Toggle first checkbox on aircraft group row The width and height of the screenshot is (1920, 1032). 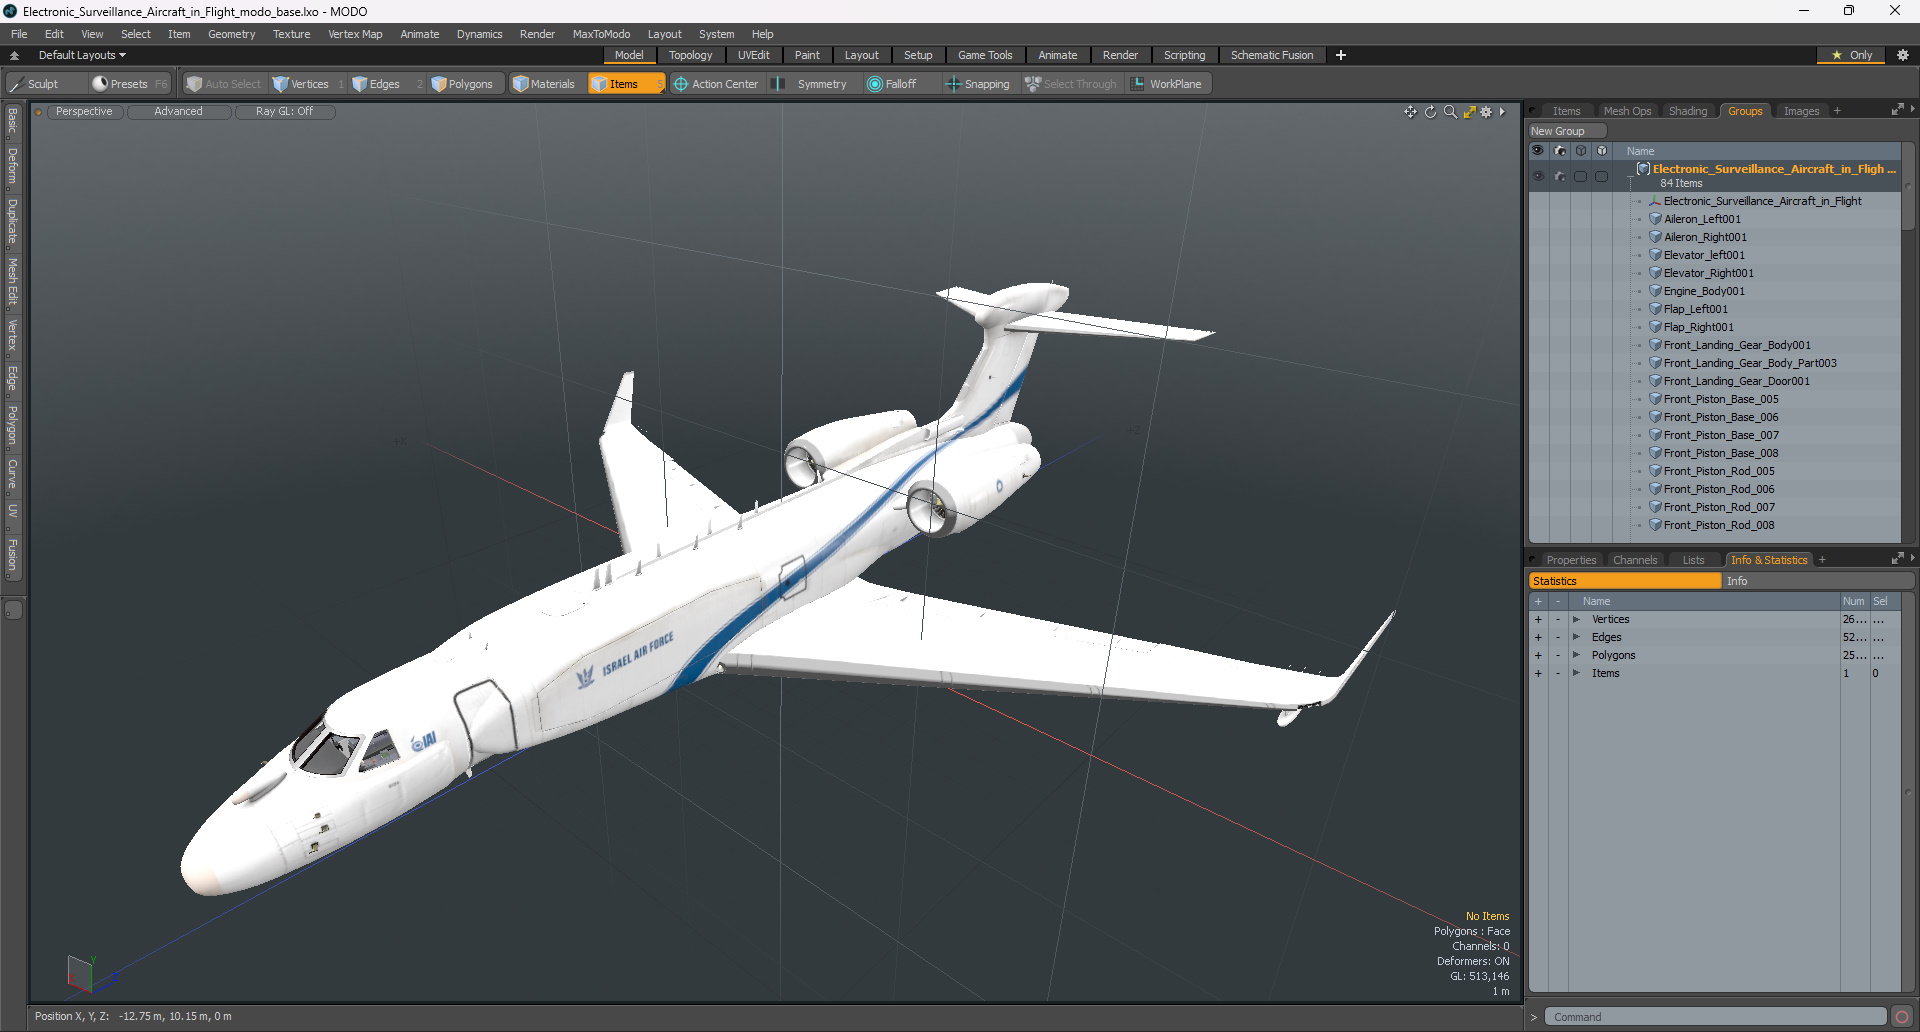(1581, 176)
